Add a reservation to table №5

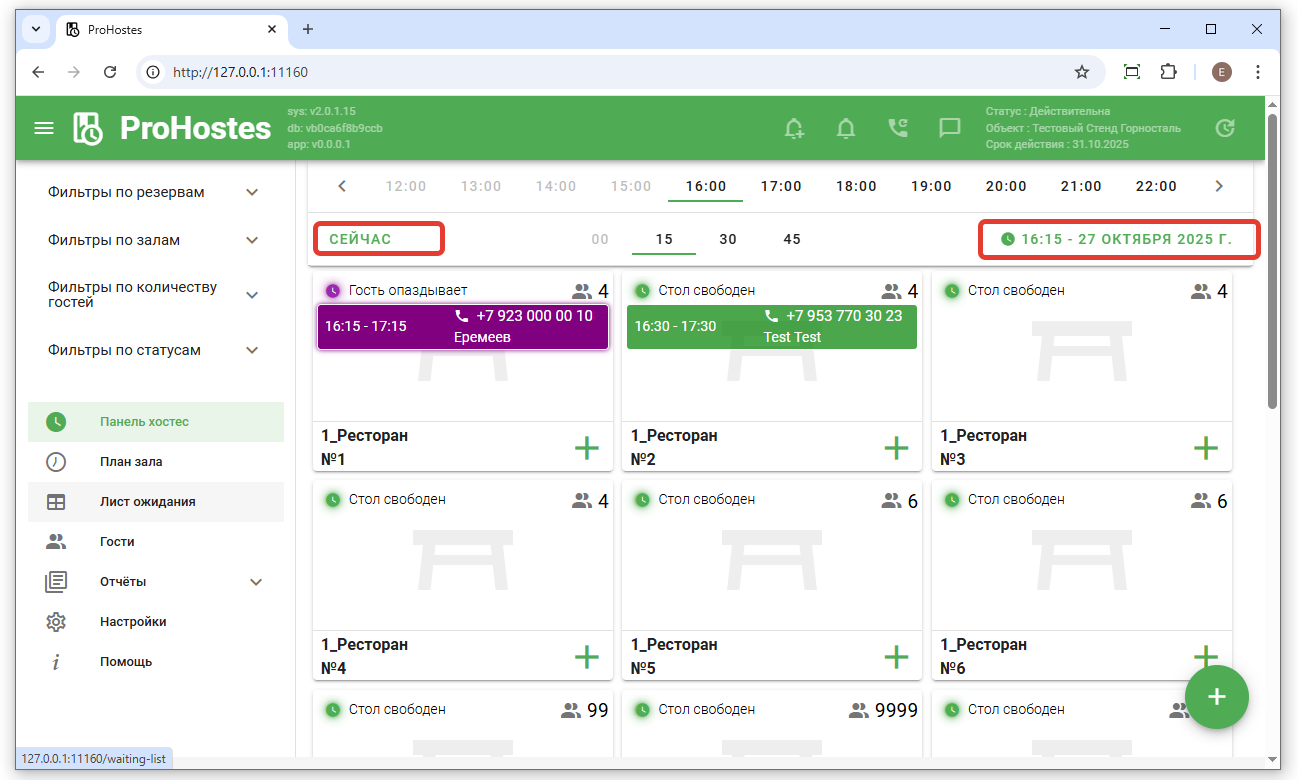point(896,657)
